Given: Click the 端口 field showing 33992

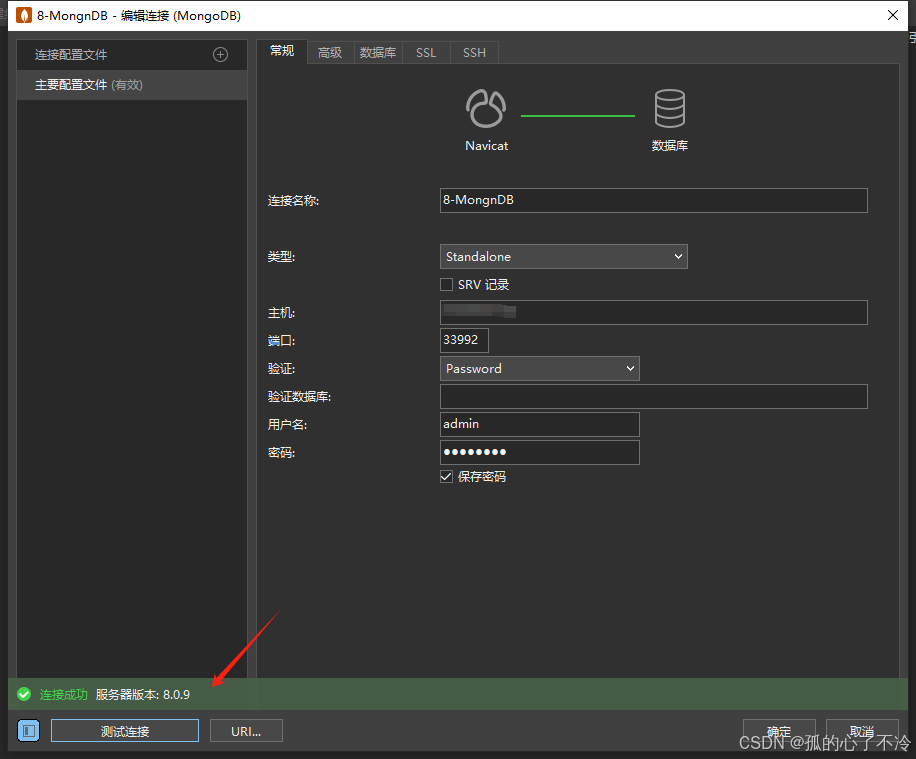Looking at the screenshot, I should coord(464,340).
